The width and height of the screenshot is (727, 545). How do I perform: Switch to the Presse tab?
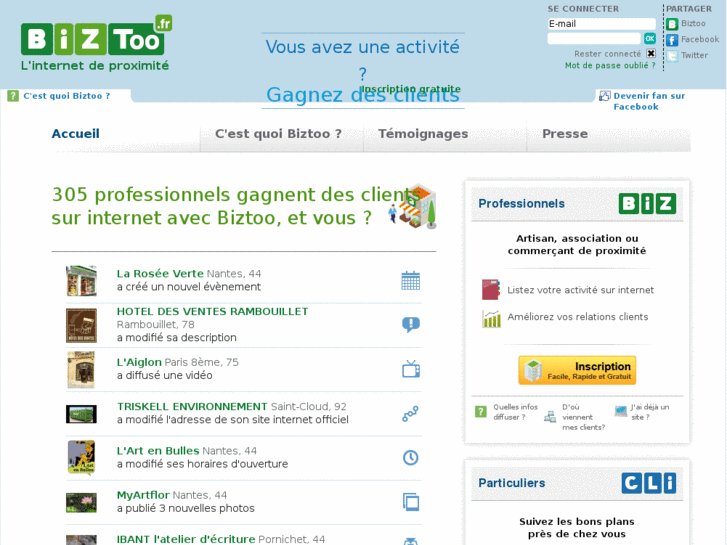click(x=565, y=134)
